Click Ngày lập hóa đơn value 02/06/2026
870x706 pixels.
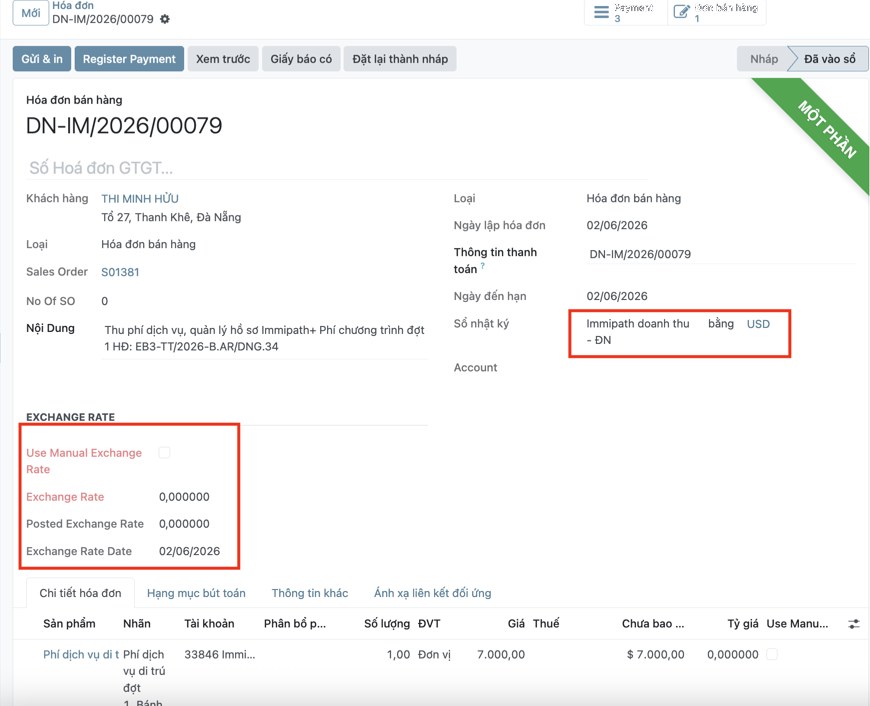617,225
